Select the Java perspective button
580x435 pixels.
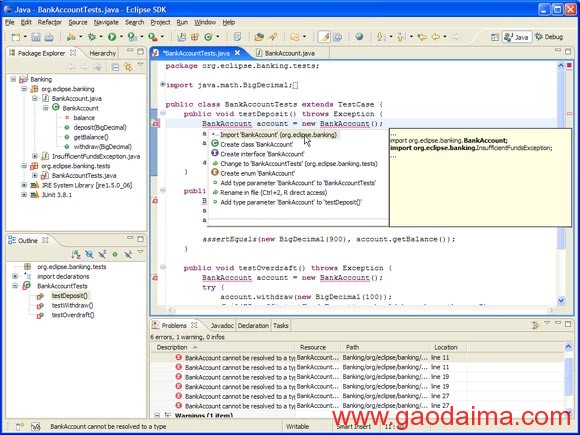(x=516, y=37)
